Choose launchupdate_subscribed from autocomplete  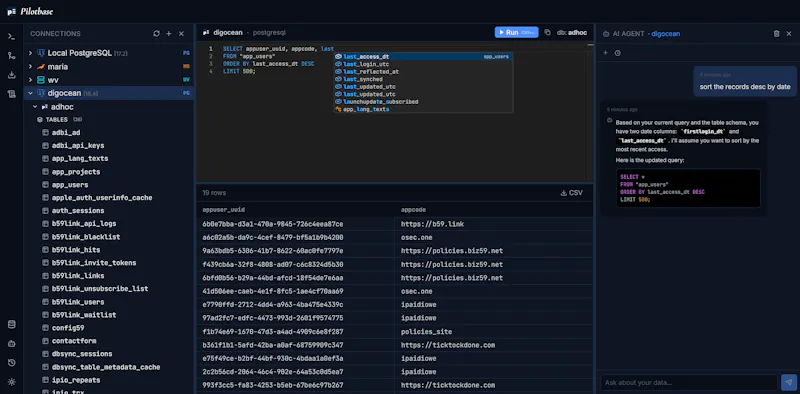[423, 102]
